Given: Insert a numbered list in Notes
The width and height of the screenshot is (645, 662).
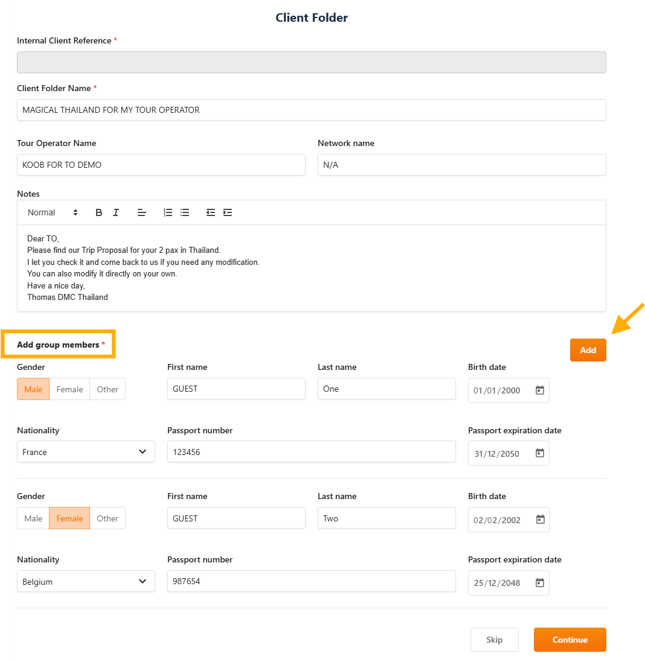Looking at the screenshot, I should coord(168,213).
